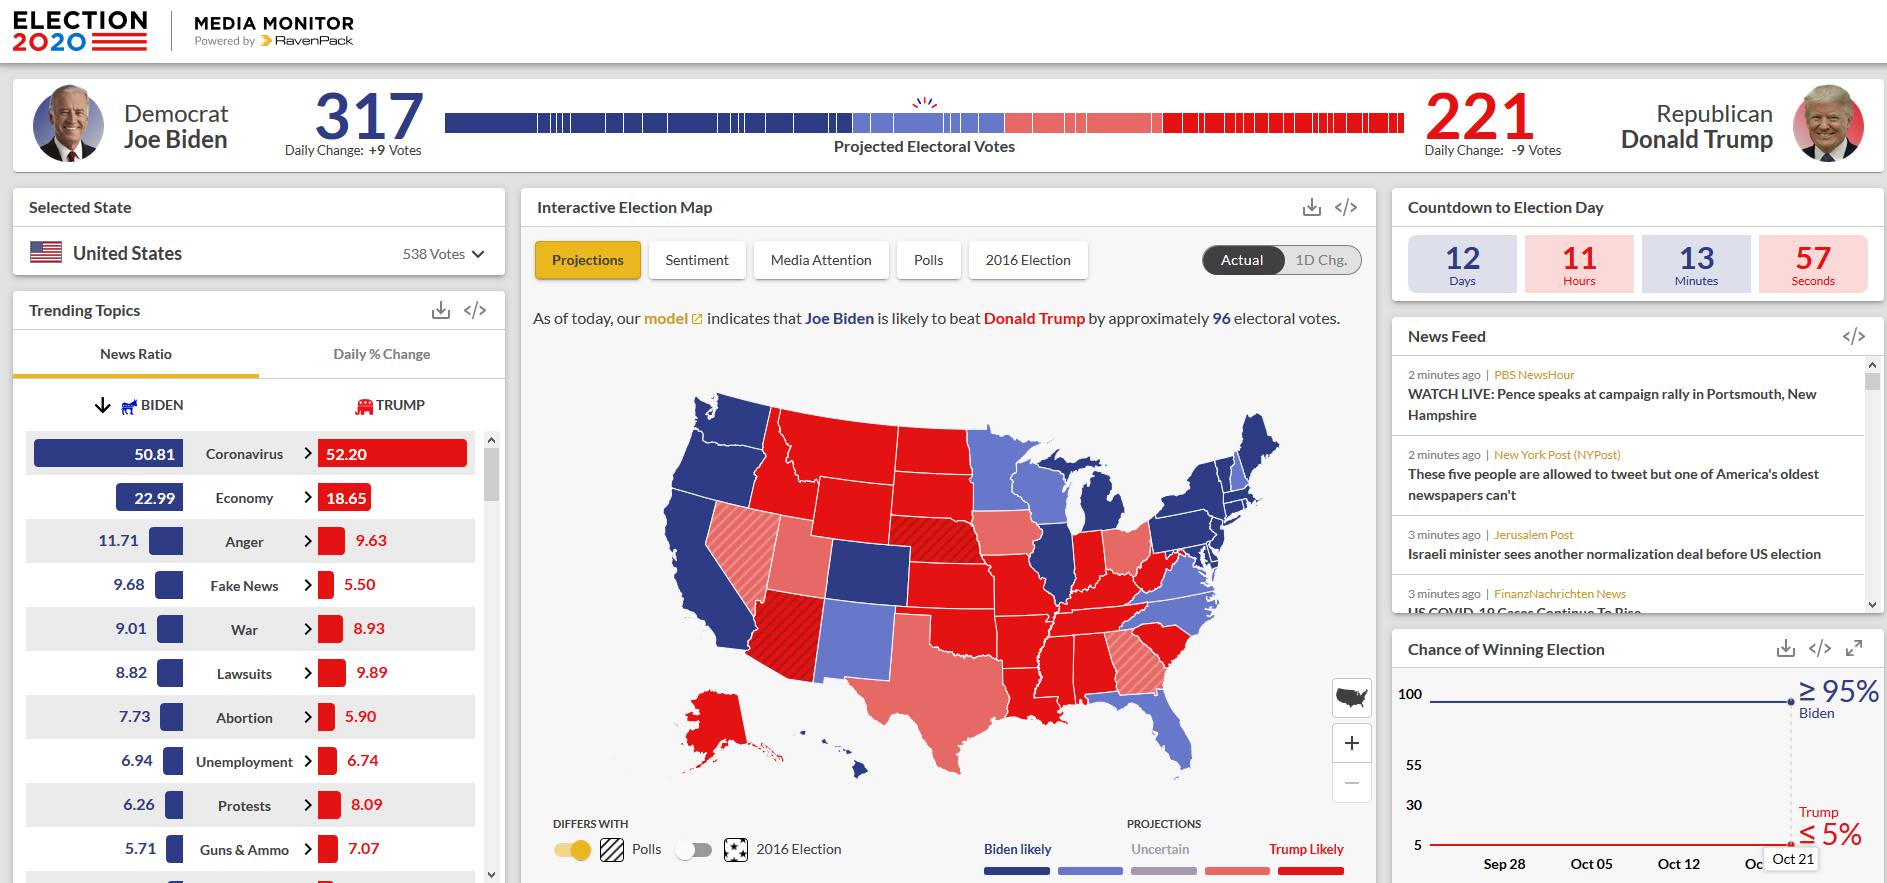Zoom in on the election map
Screen dimensions: 1887x883
pyautogui.click(x=1351, y=743)
